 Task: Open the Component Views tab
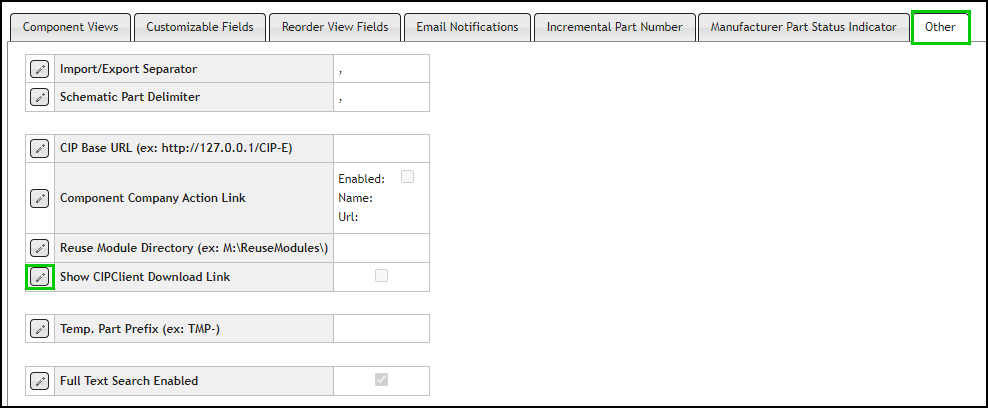pos(71,27)
